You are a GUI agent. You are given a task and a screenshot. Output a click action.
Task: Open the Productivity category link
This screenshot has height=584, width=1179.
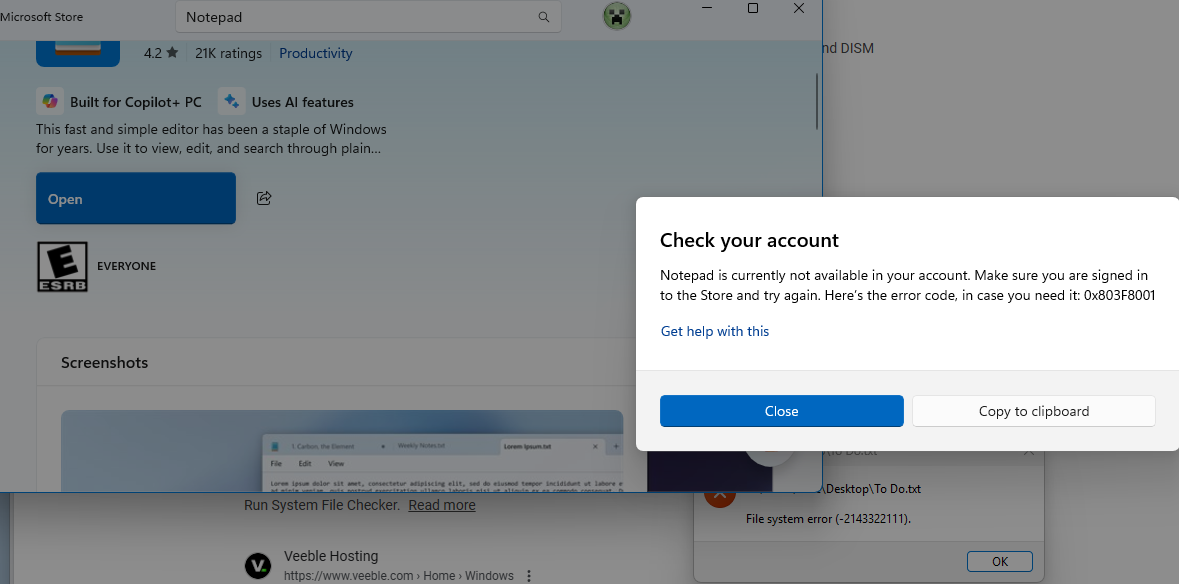coord(316,53)
